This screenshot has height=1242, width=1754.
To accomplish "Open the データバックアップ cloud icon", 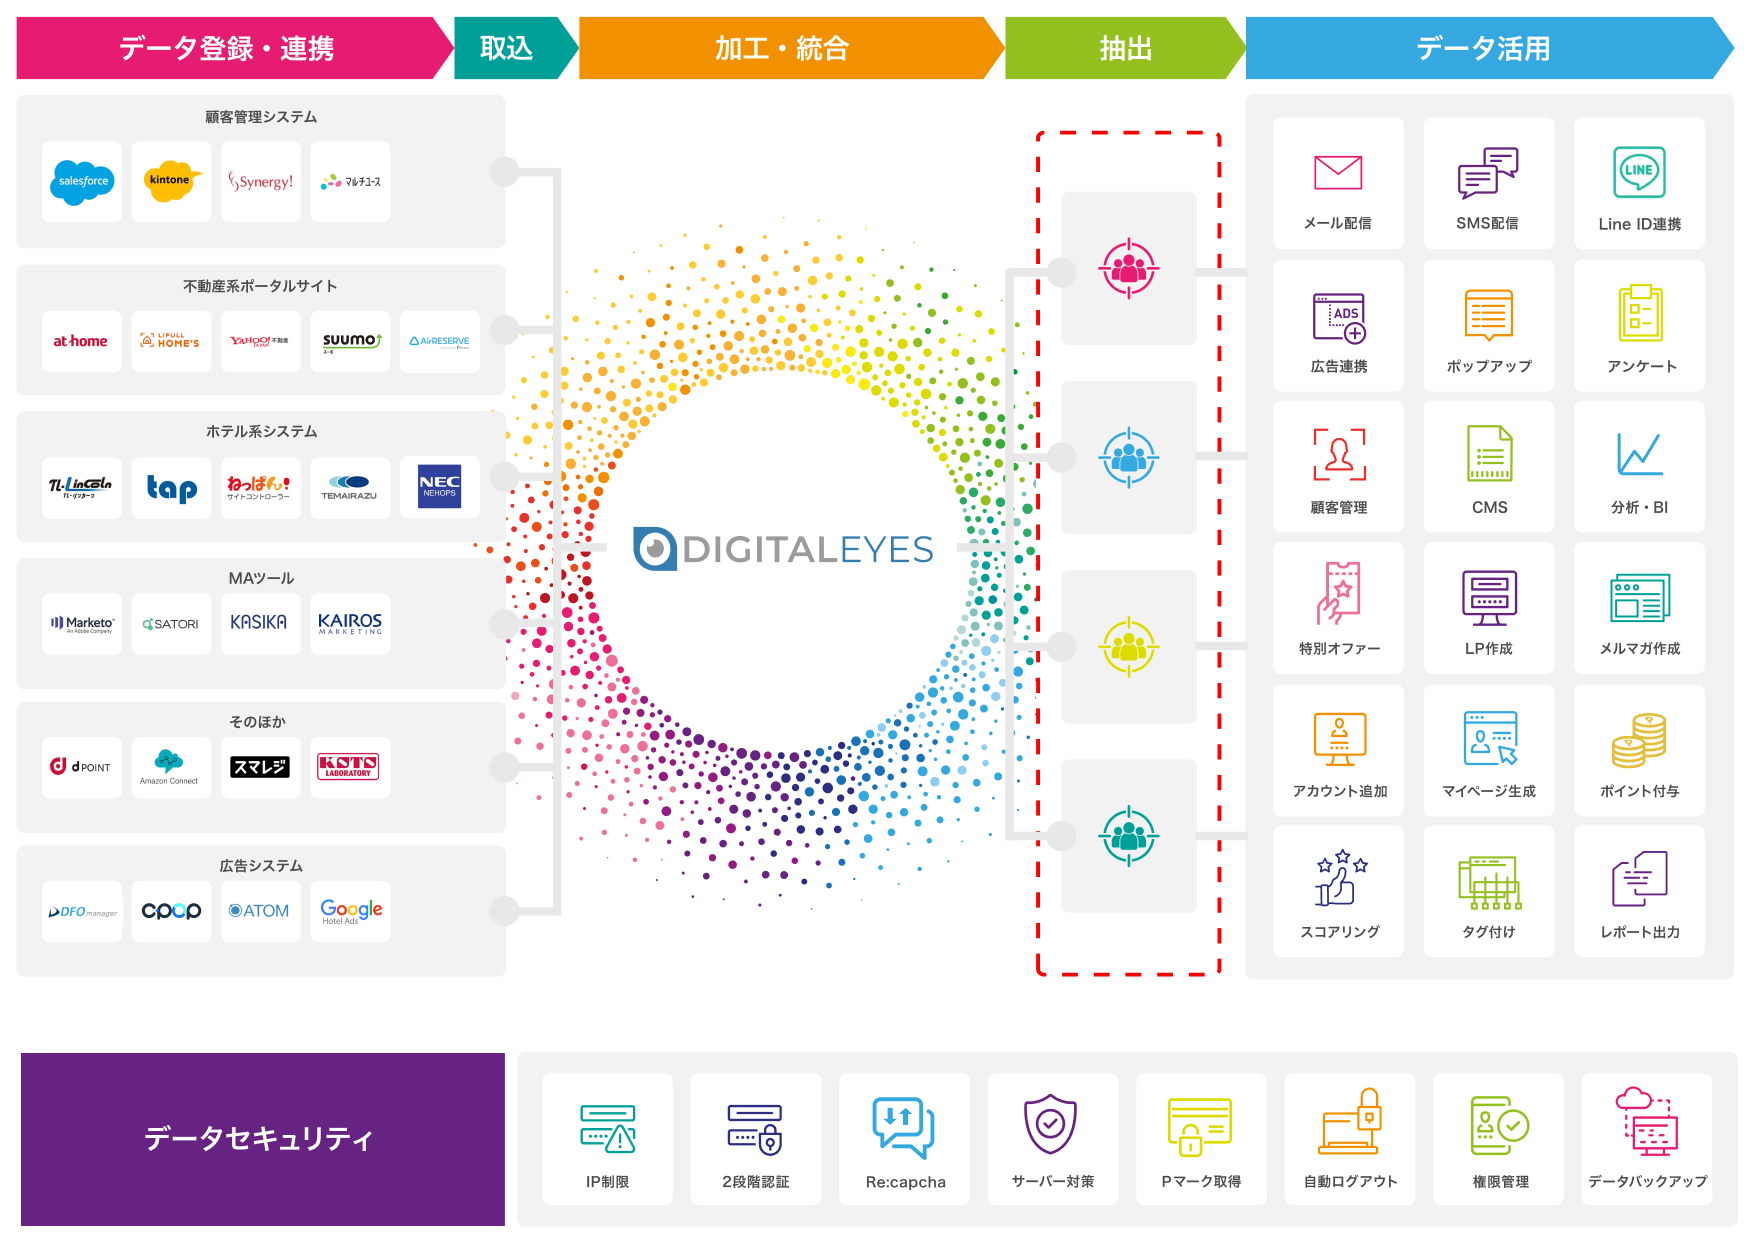I will click(1647, 1121).
